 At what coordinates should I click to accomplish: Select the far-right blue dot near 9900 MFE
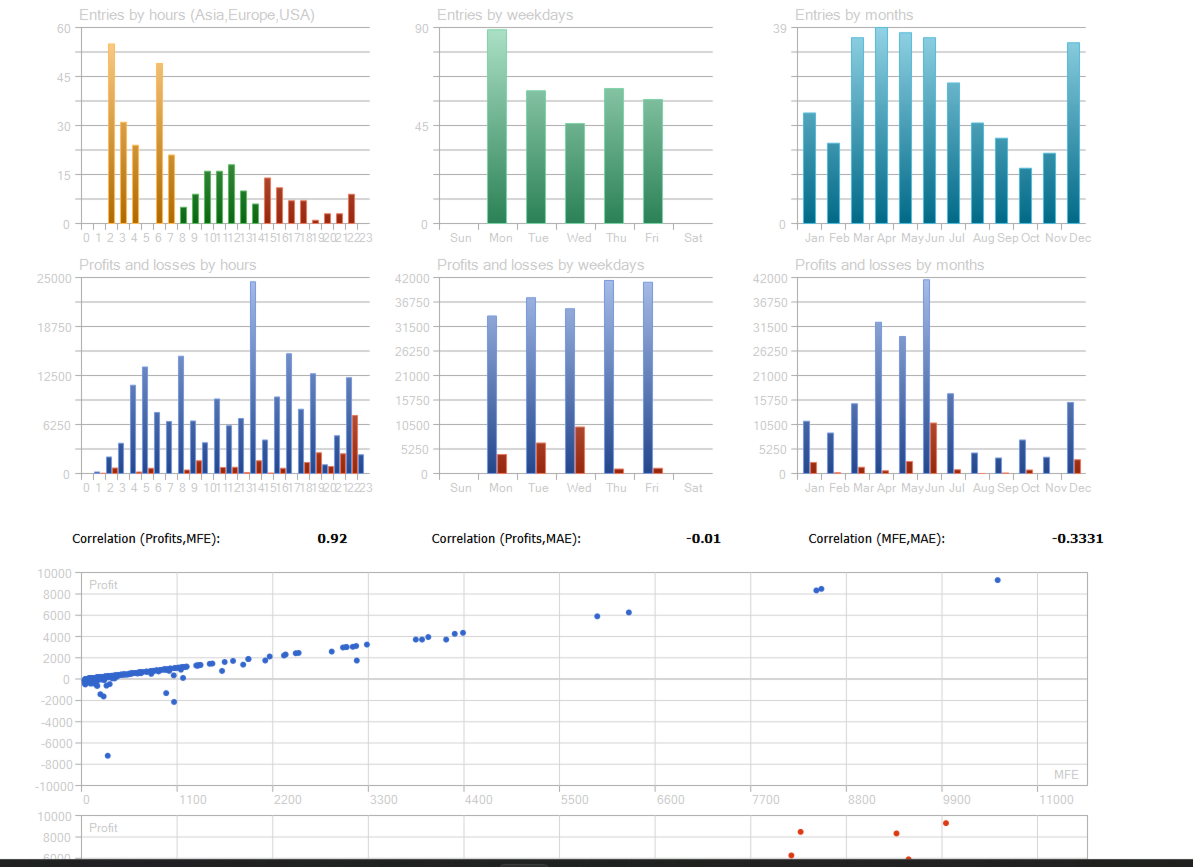[997, 580]
